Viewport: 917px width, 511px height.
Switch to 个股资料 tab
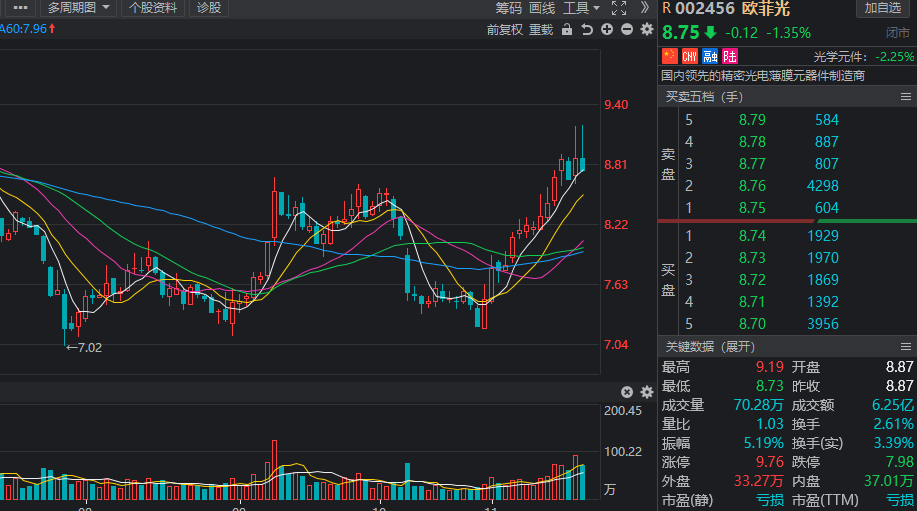(x=153, y=8)
